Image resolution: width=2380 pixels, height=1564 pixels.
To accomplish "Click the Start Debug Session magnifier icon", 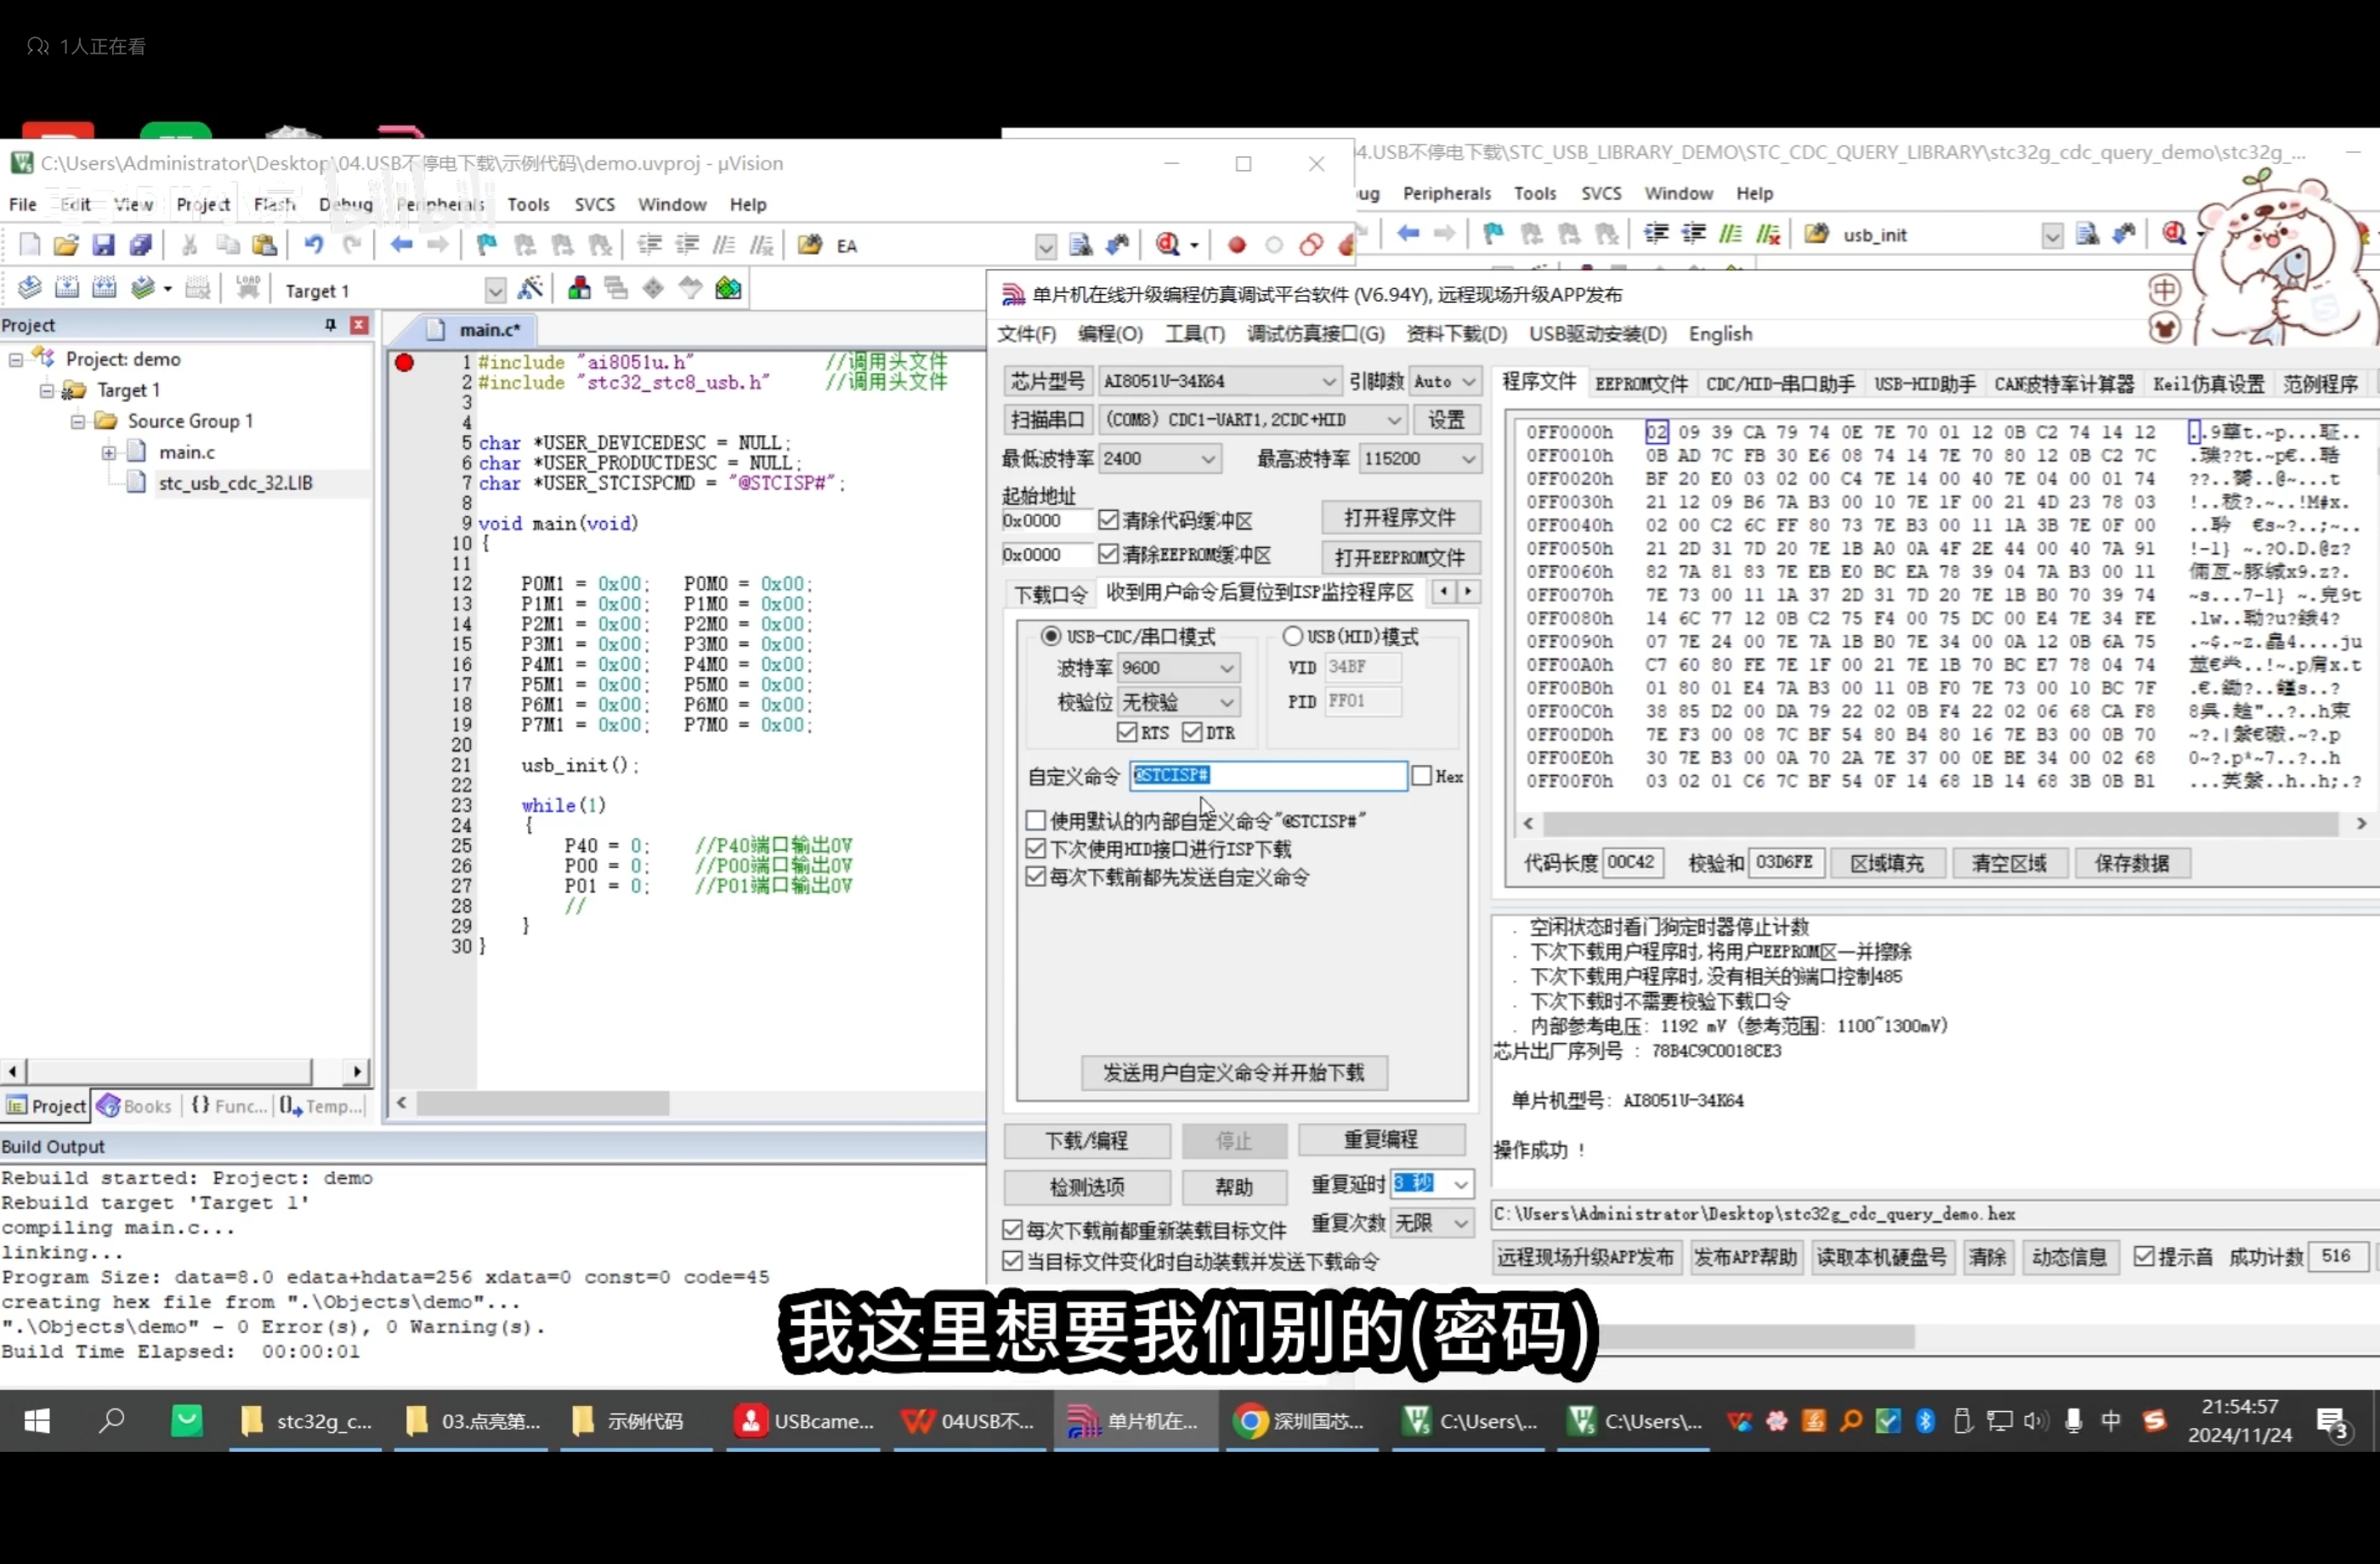I will pos(1167,245).
